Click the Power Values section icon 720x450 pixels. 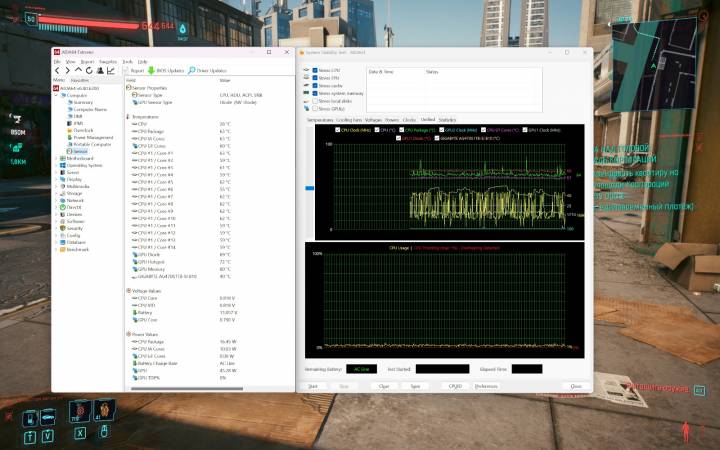[129, 334]
